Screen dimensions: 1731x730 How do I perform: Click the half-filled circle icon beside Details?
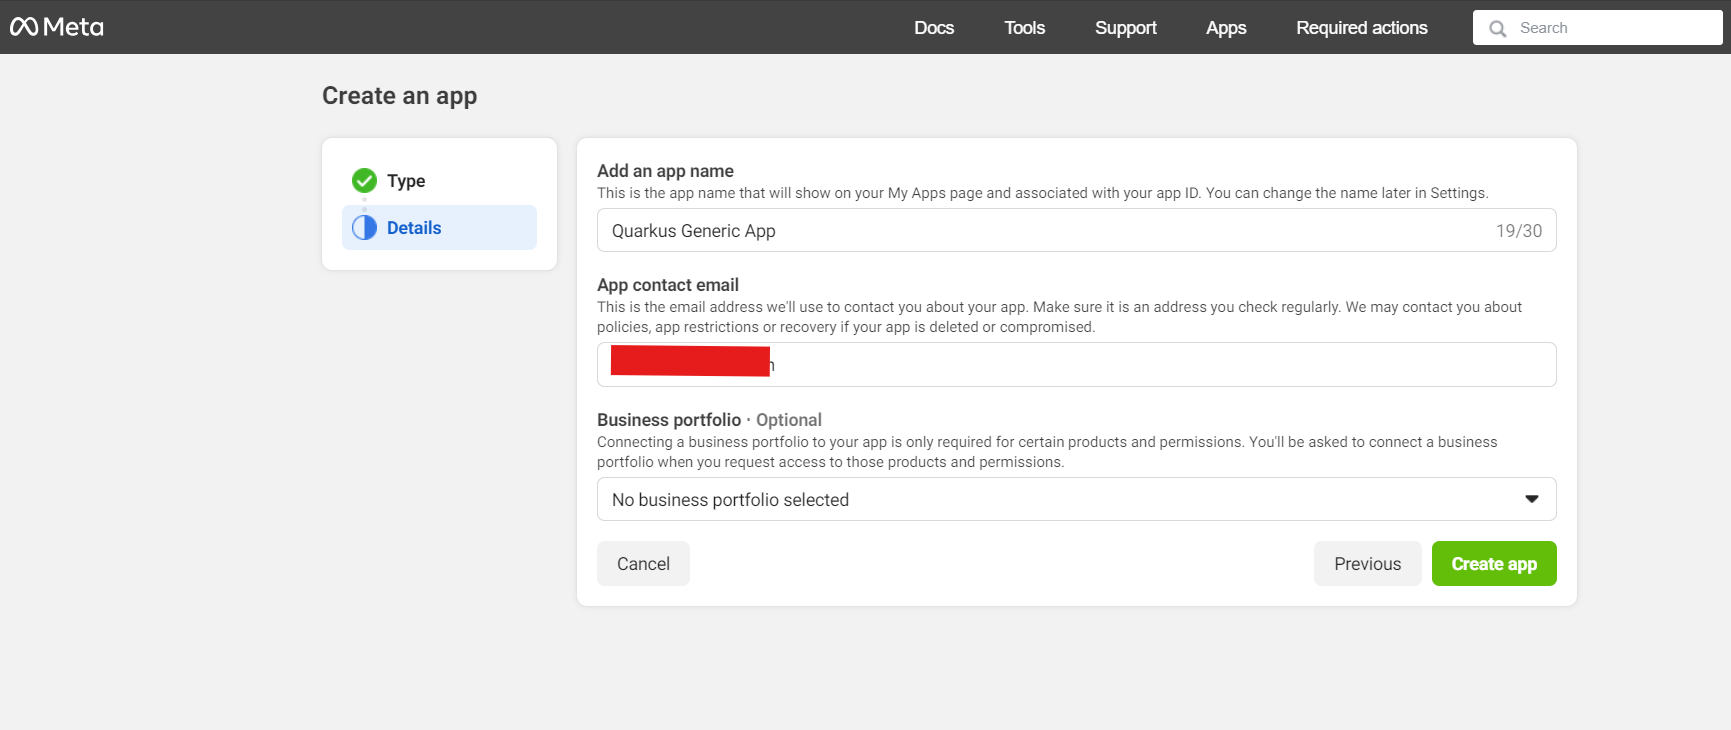(x=364, y=228)
